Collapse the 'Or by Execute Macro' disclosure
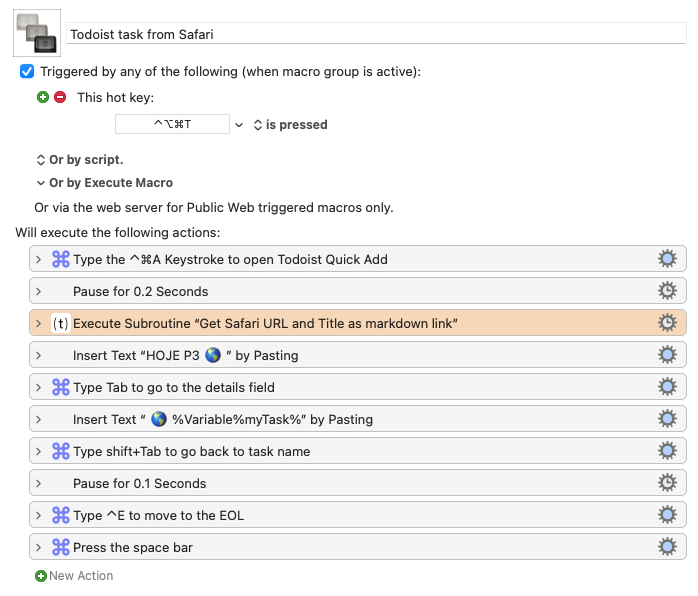Image resolution: width=698 pixels, height=596 pixels. tap(41, 183)
